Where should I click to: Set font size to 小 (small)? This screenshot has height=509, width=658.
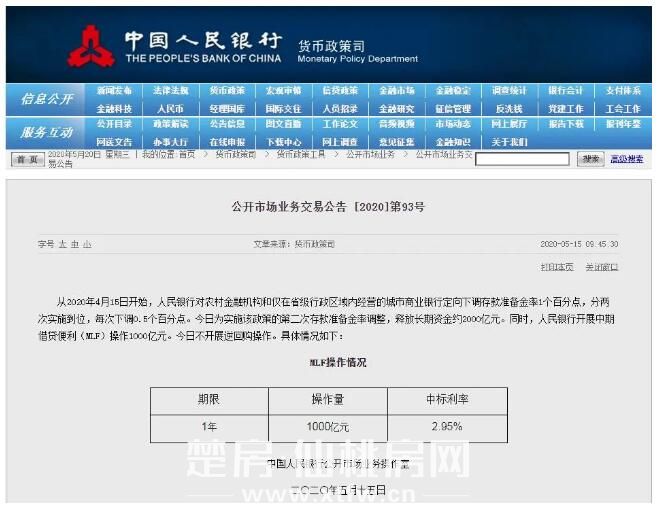[87, 244]
